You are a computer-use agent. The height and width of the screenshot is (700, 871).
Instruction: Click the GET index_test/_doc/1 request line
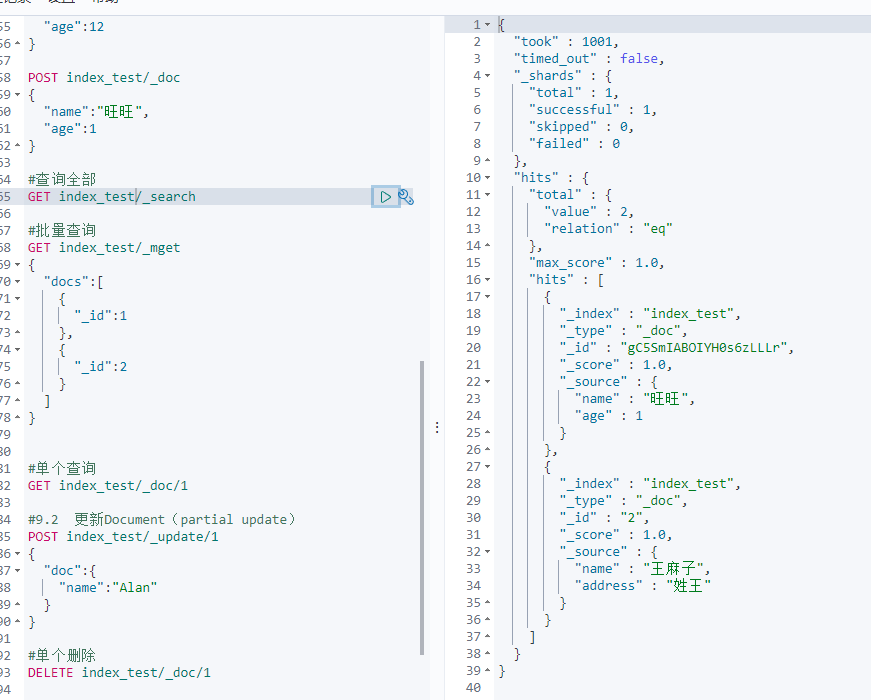click(x=108, y=486)
